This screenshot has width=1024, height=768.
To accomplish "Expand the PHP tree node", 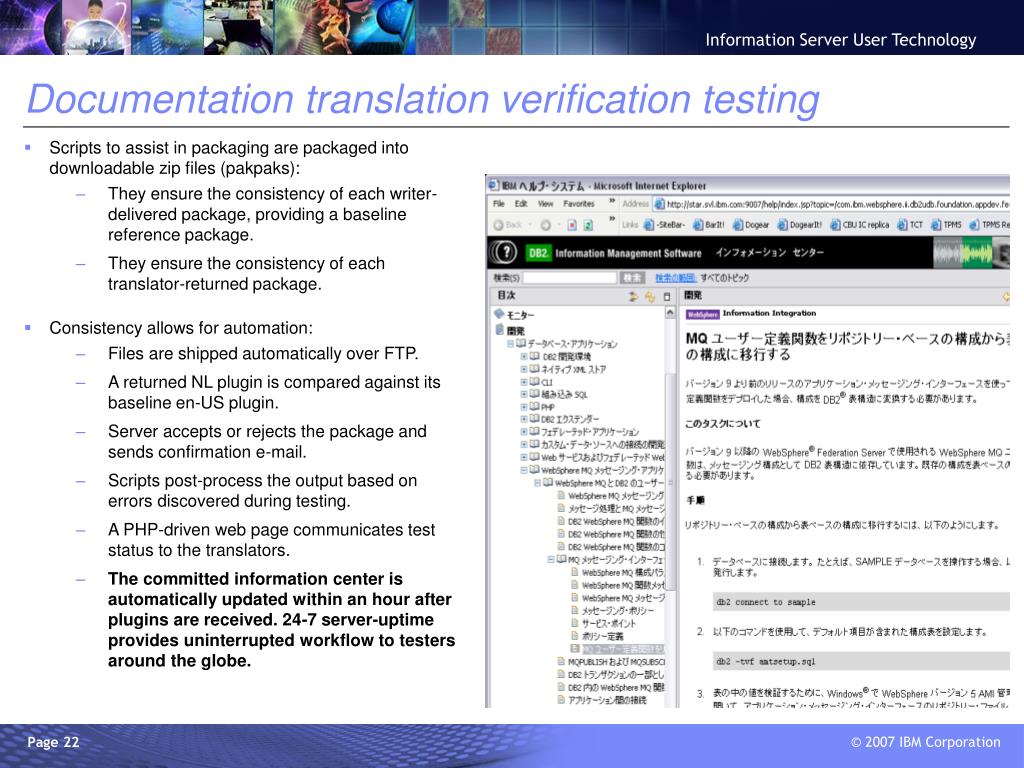I will tap(524, 407).
